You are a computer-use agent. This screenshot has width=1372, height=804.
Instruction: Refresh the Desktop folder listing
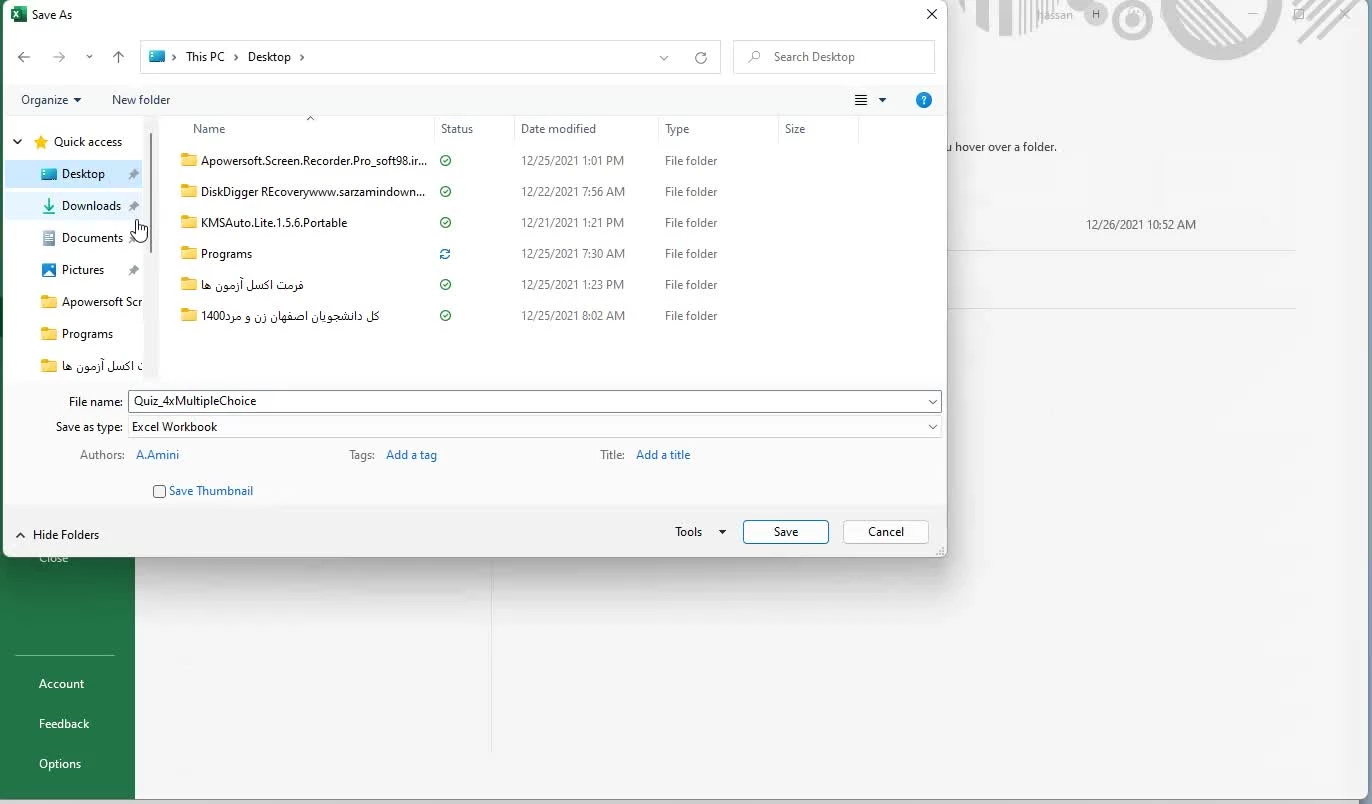point(701,58)
